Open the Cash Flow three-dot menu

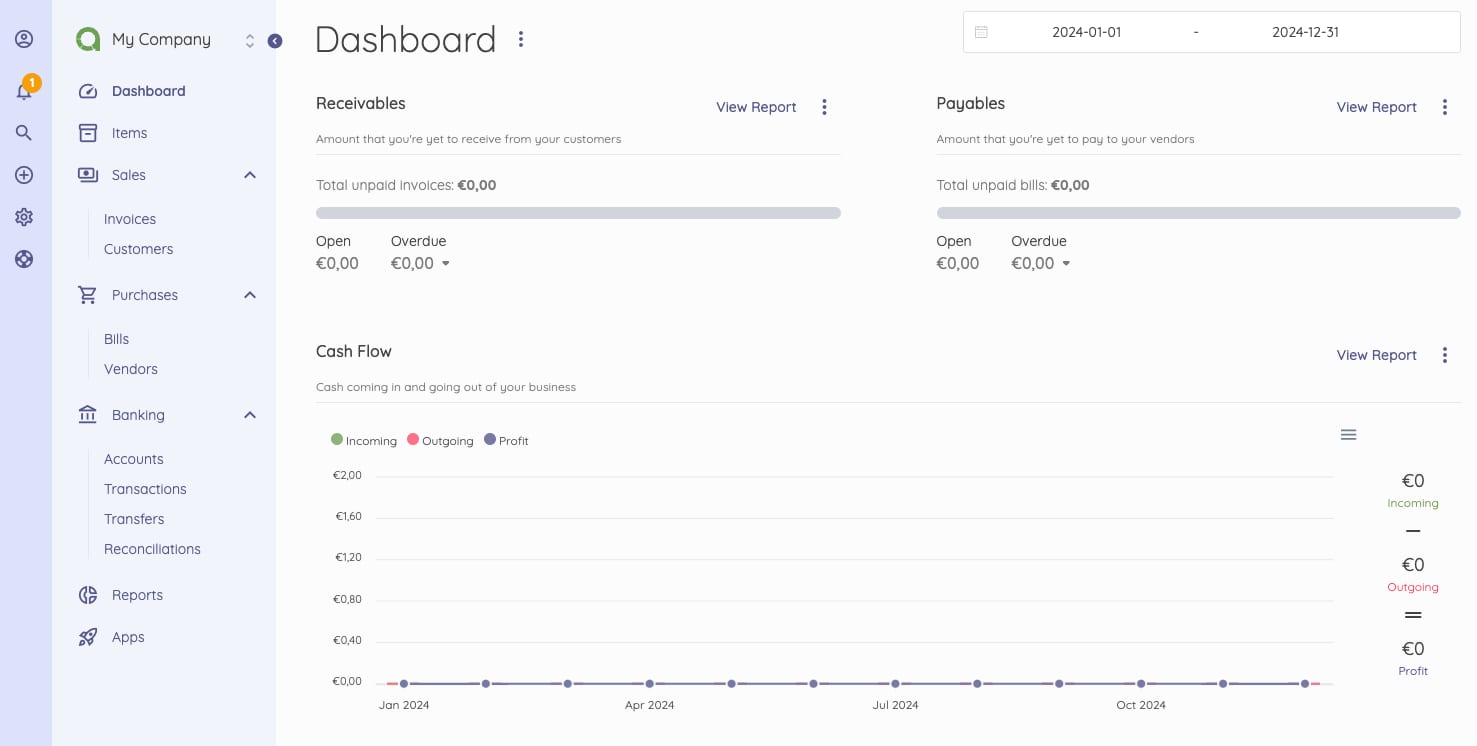(1445, 355)
